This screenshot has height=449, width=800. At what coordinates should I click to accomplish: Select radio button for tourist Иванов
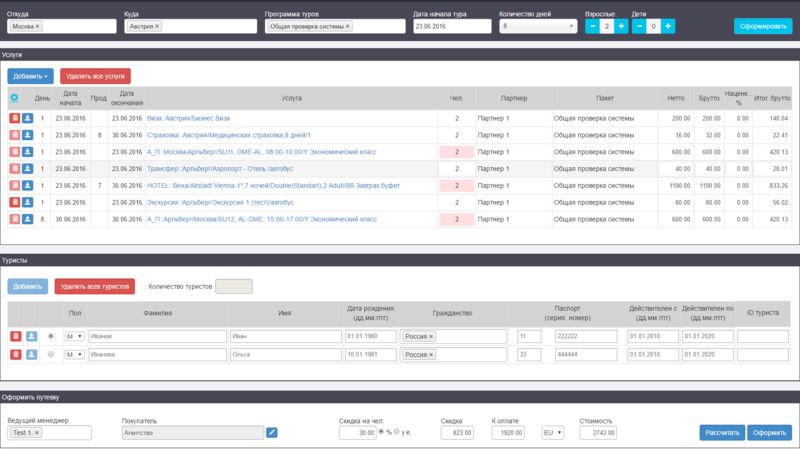tap(51, 336)
